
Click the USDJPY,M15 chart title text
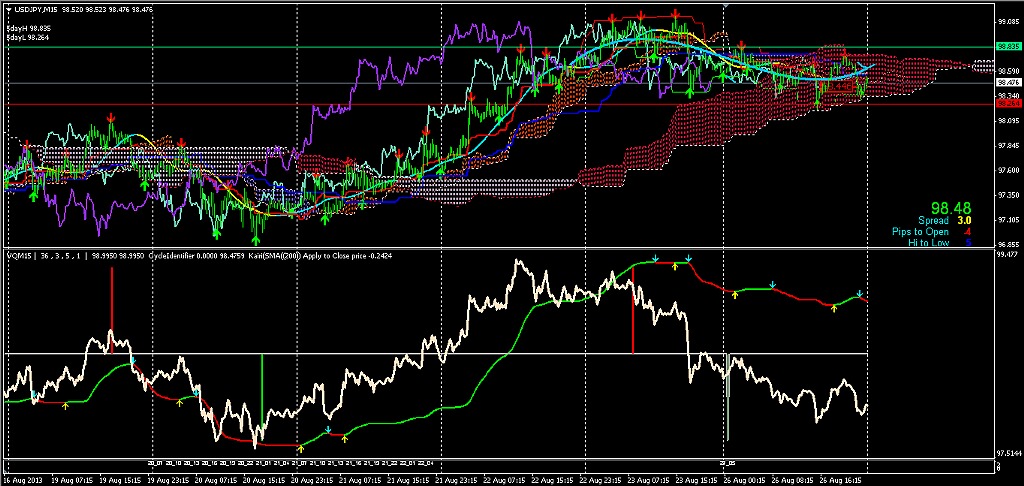[x=35, y=9]
